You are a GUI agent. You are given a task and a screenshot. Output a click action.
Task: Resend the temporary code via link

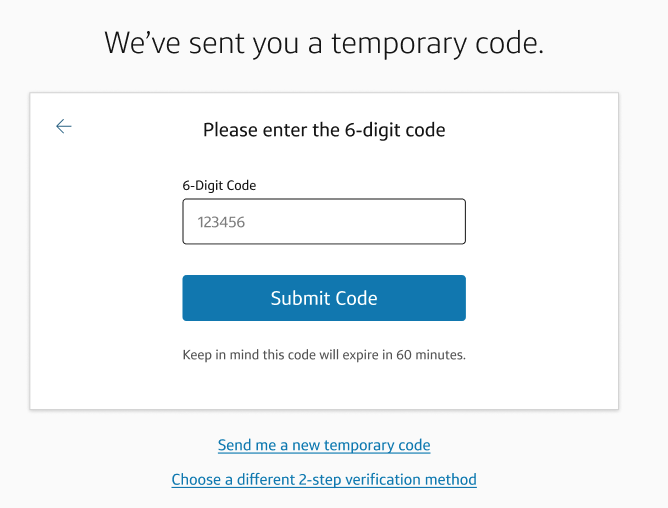(324, 445)
